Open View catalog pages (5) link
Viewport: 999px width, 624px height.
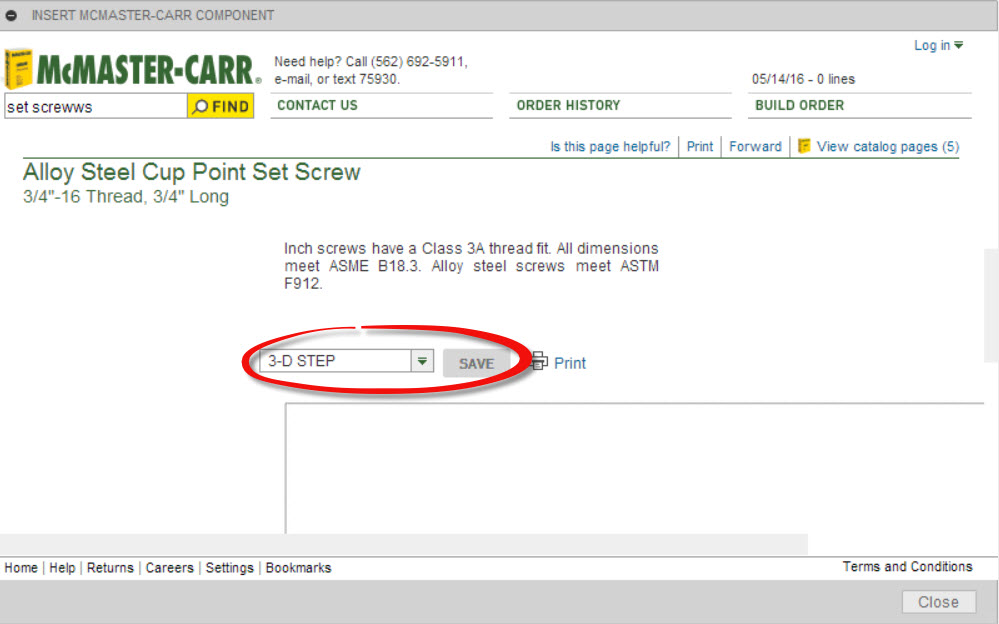888,147
